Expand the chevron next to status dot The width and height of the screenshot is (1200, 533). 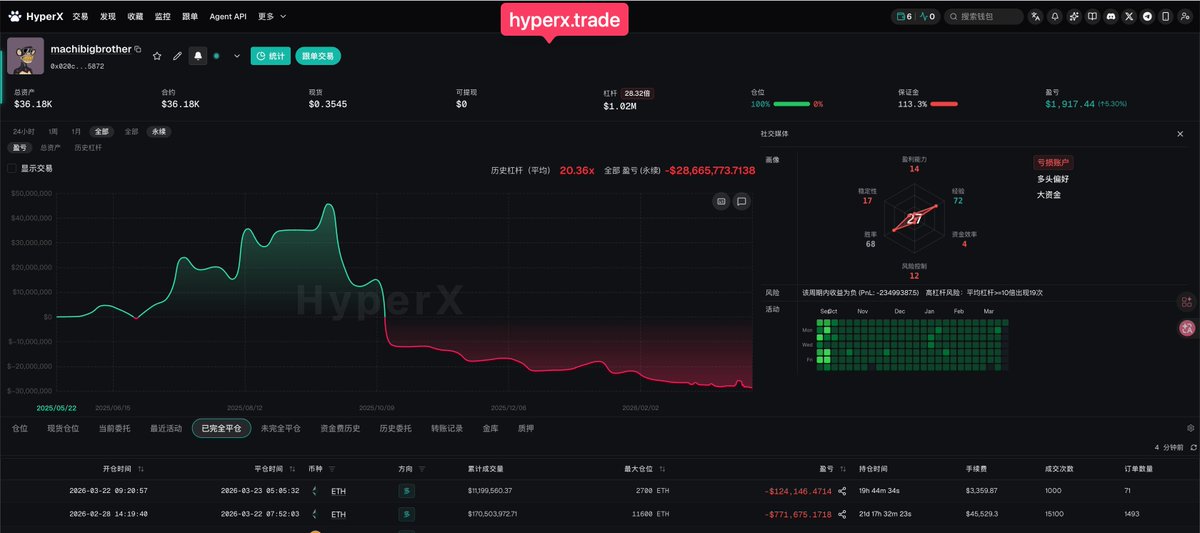point(237,56)
